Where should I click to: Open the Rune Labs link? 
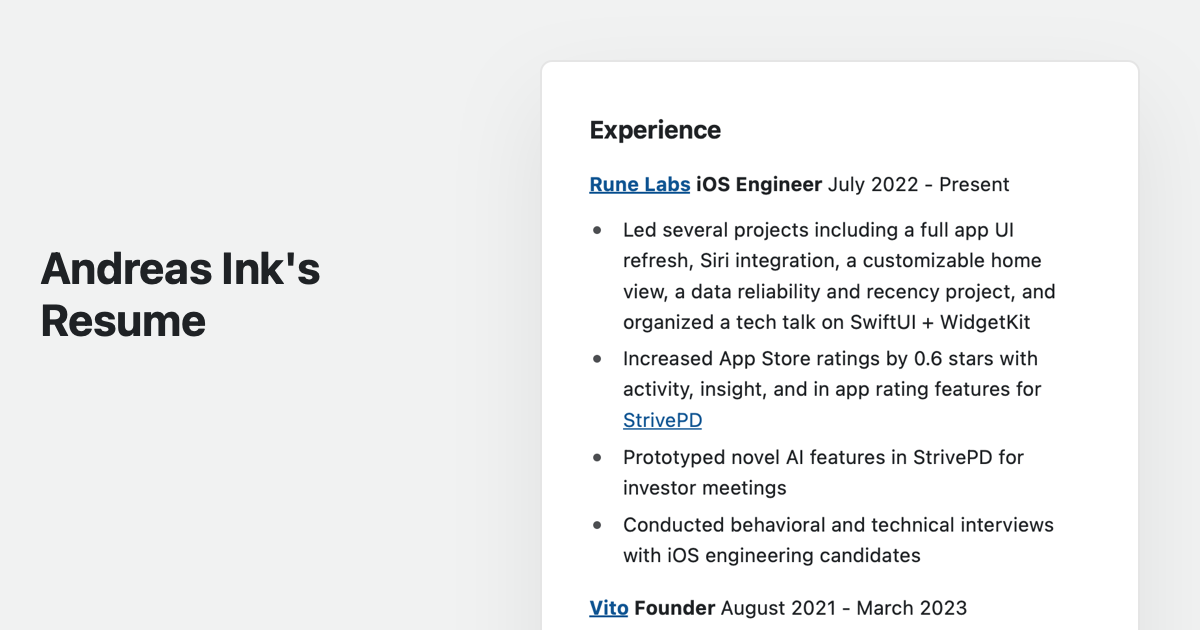pyautogui.click(x=639, y=184)
